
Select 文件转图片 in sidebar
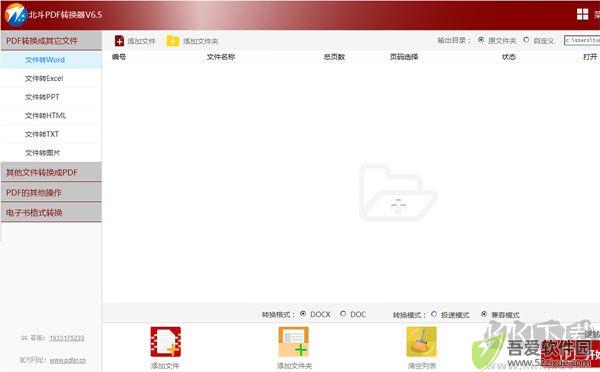(x=51, y=153)
